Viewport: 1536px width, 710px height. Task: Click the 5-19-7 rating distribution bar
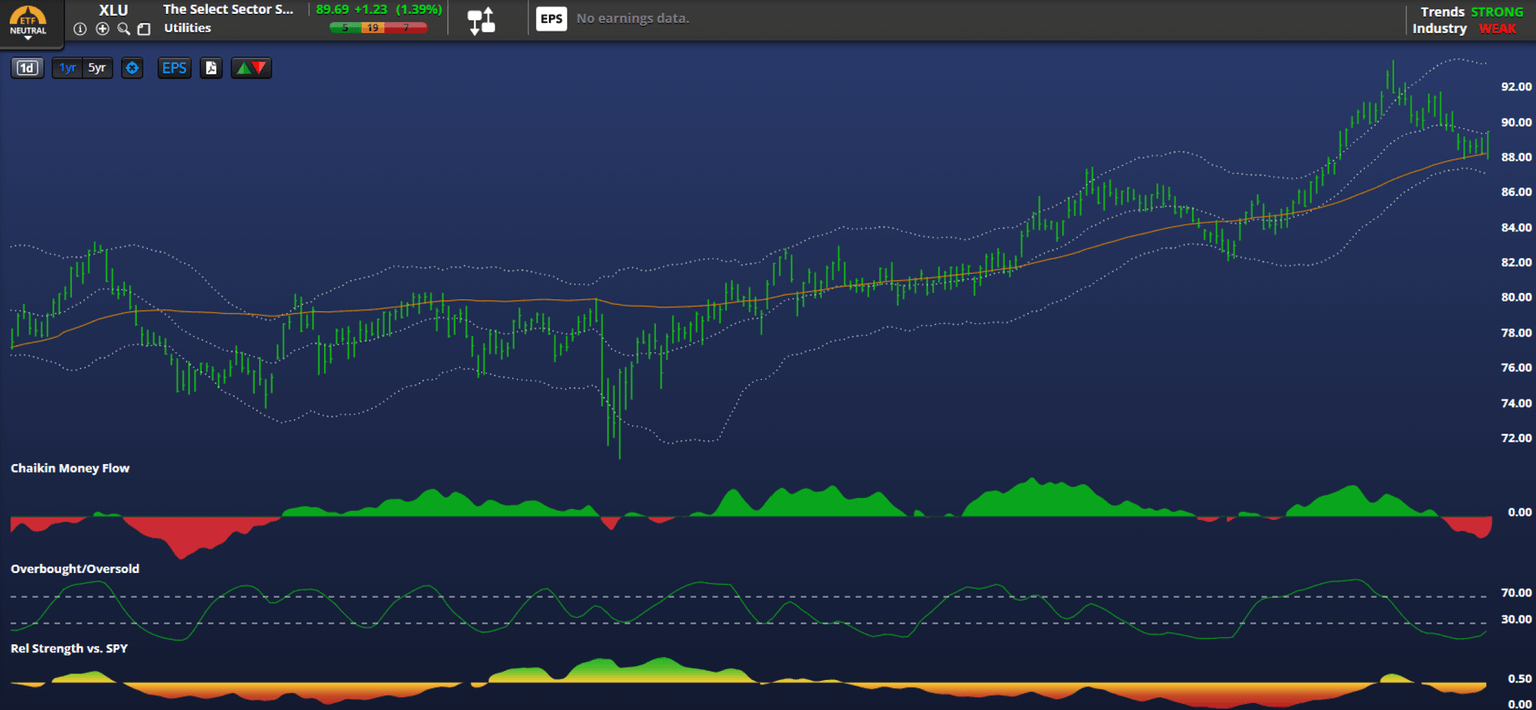378,28
